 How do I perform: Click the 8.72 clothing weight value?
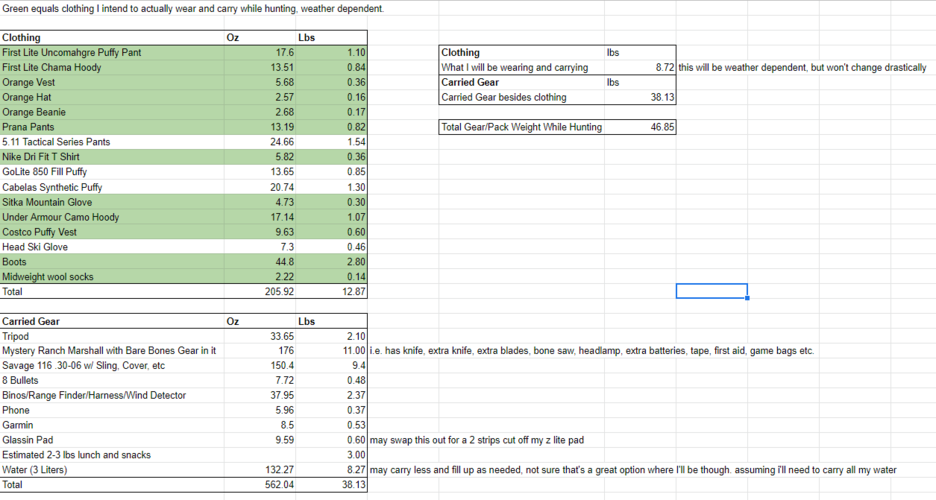640,67
